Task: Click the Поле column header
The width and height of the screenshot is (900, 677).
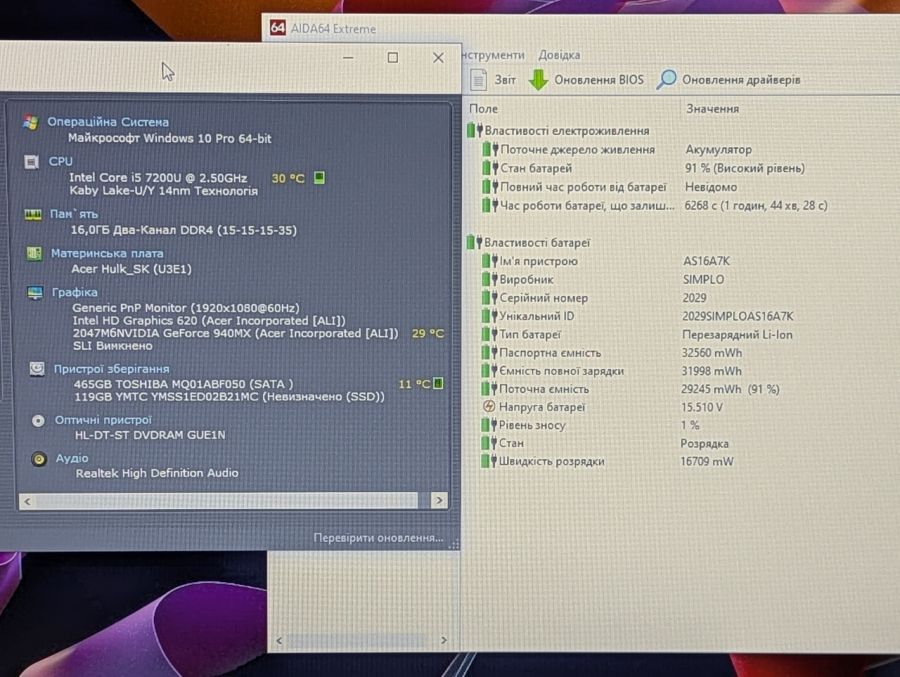Action: pos(483,109)
